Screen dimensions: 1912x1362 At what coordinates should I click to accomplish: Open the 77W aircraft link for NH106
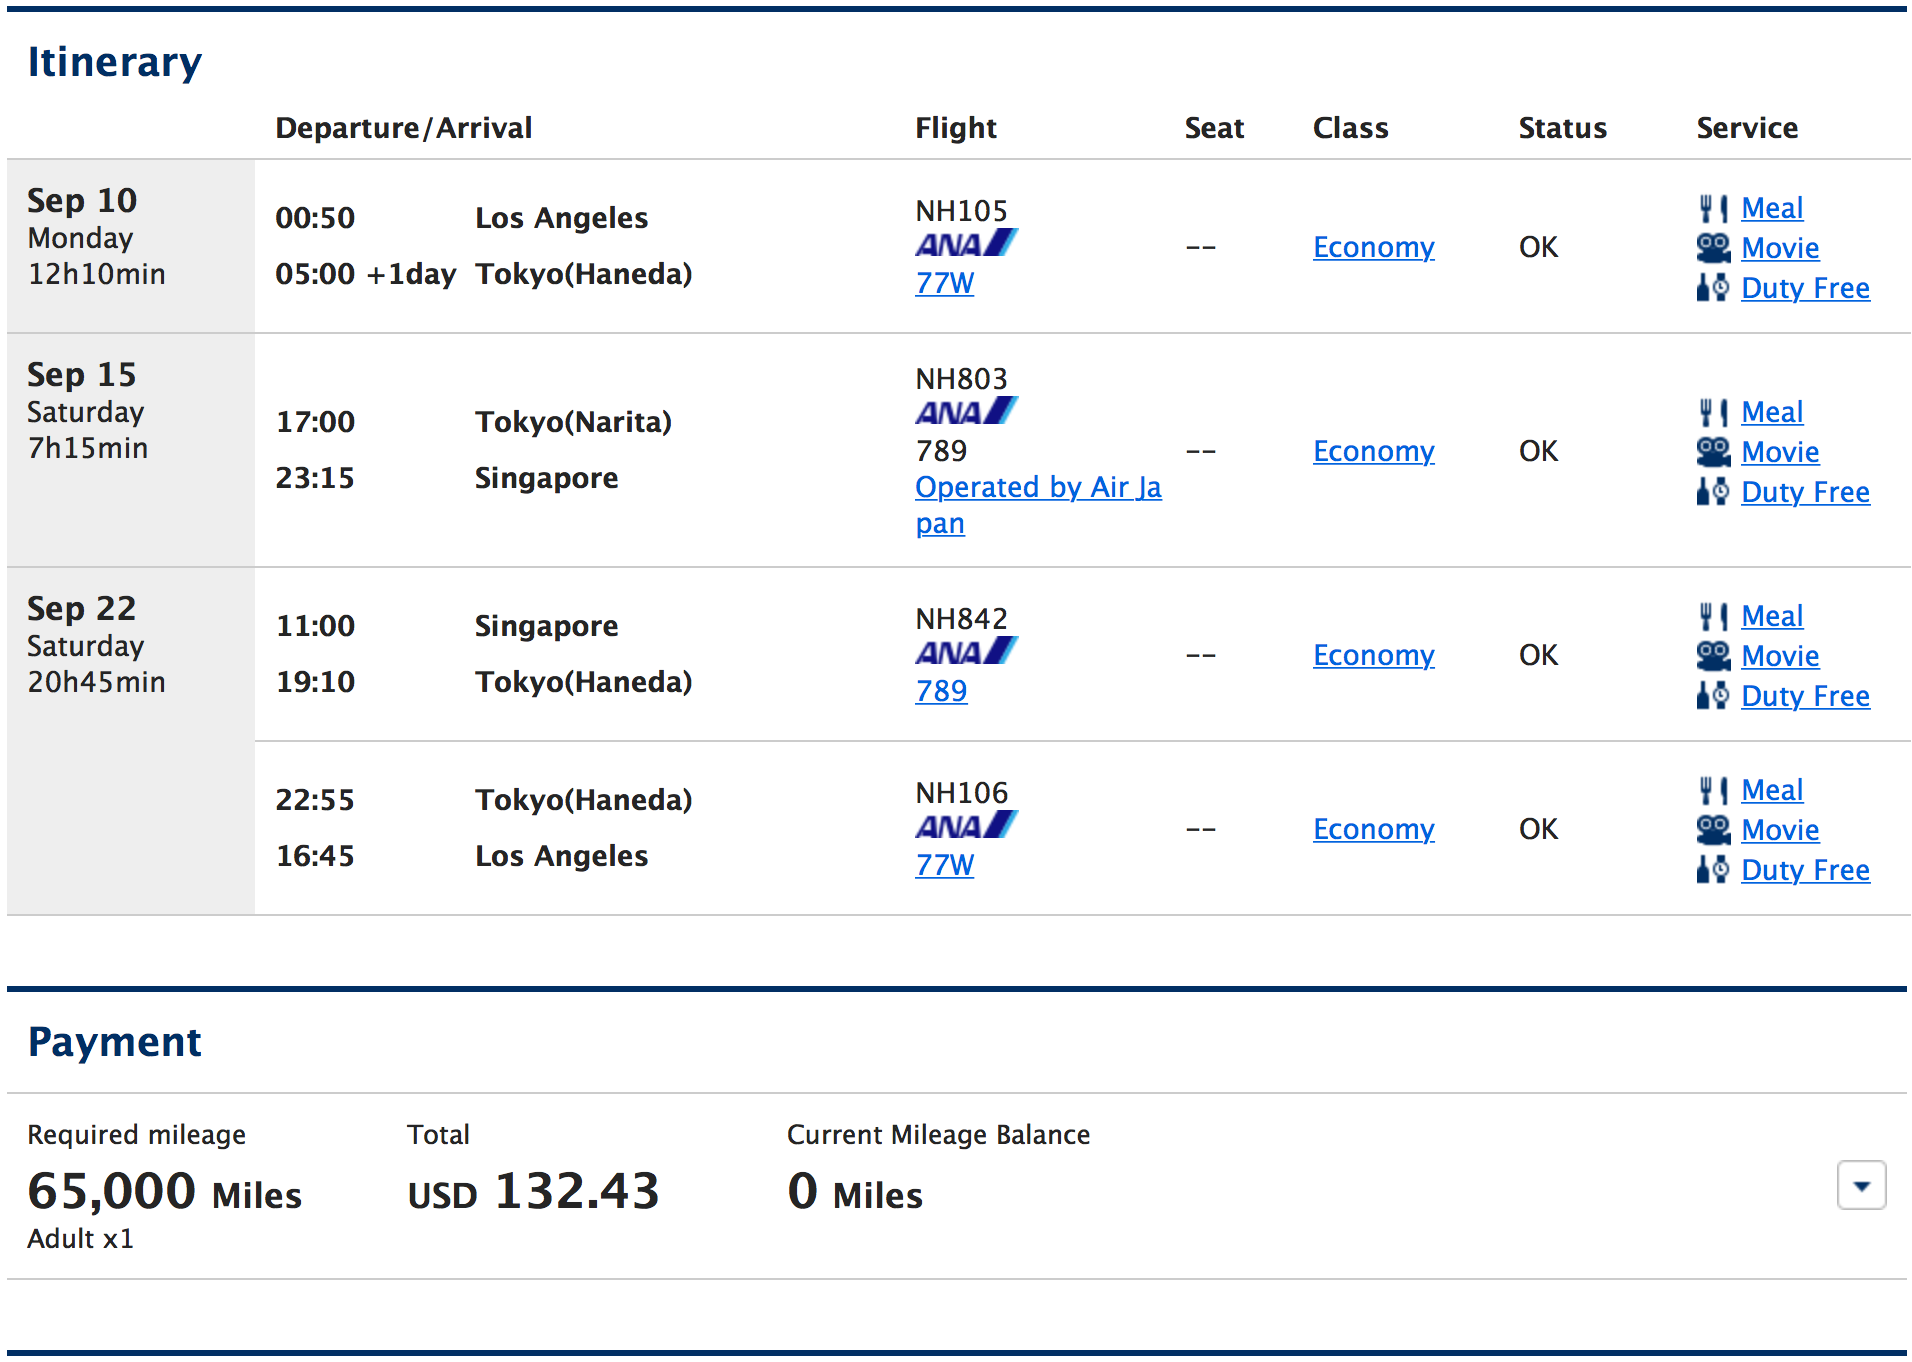(944, 866)
